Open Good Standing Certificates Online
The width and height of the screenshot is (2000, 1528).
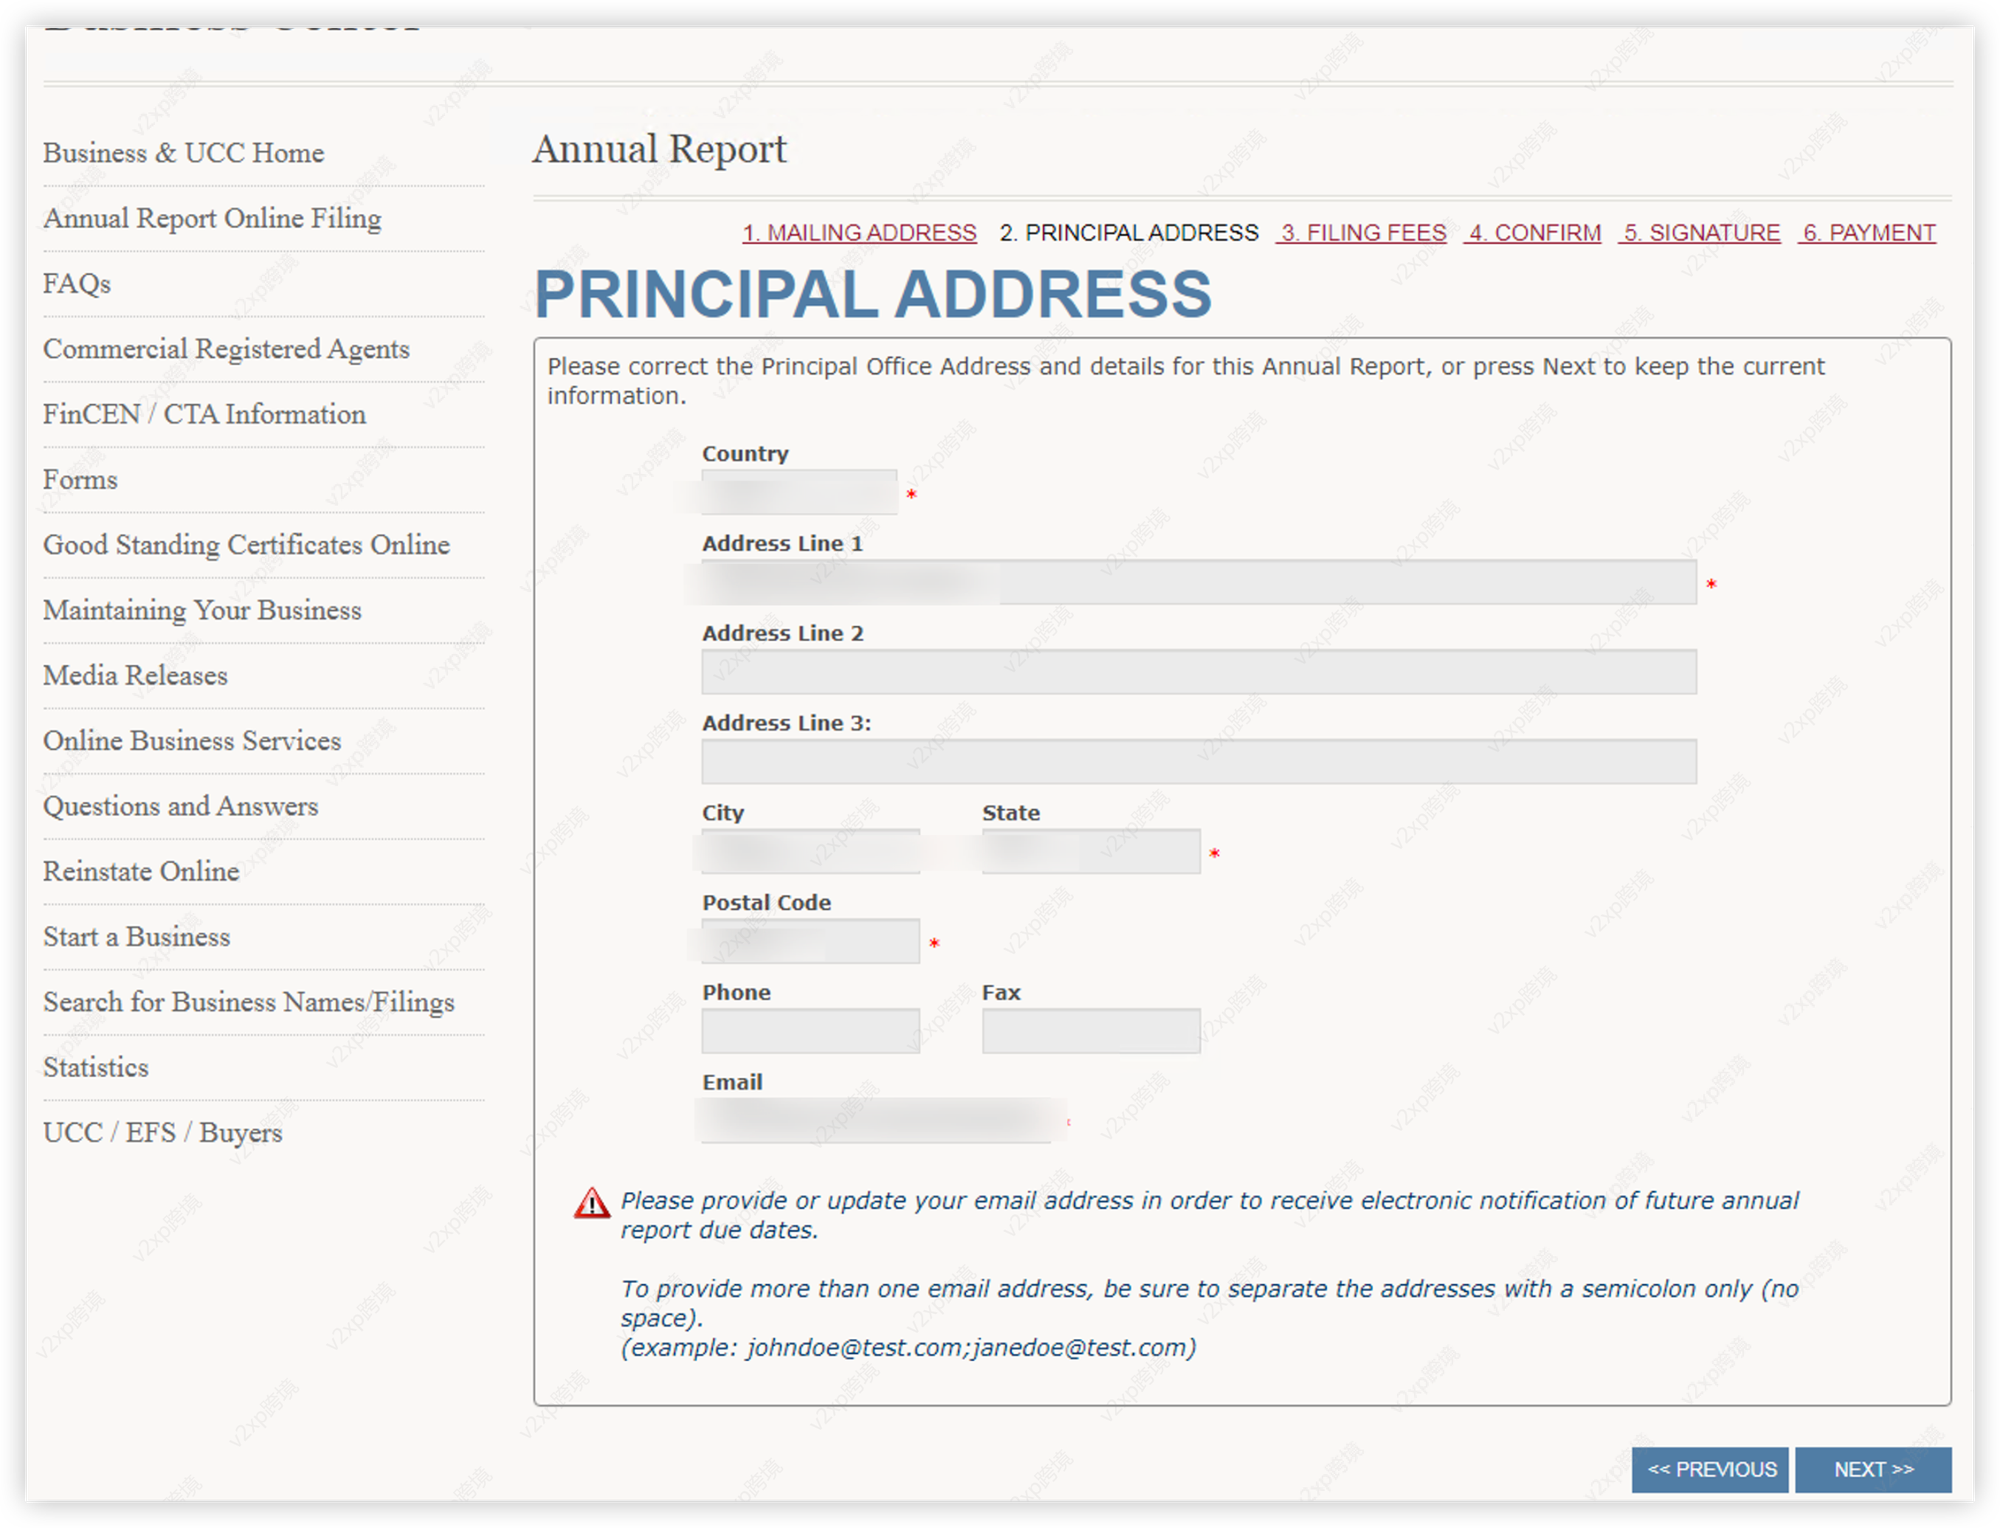[246, 545]
